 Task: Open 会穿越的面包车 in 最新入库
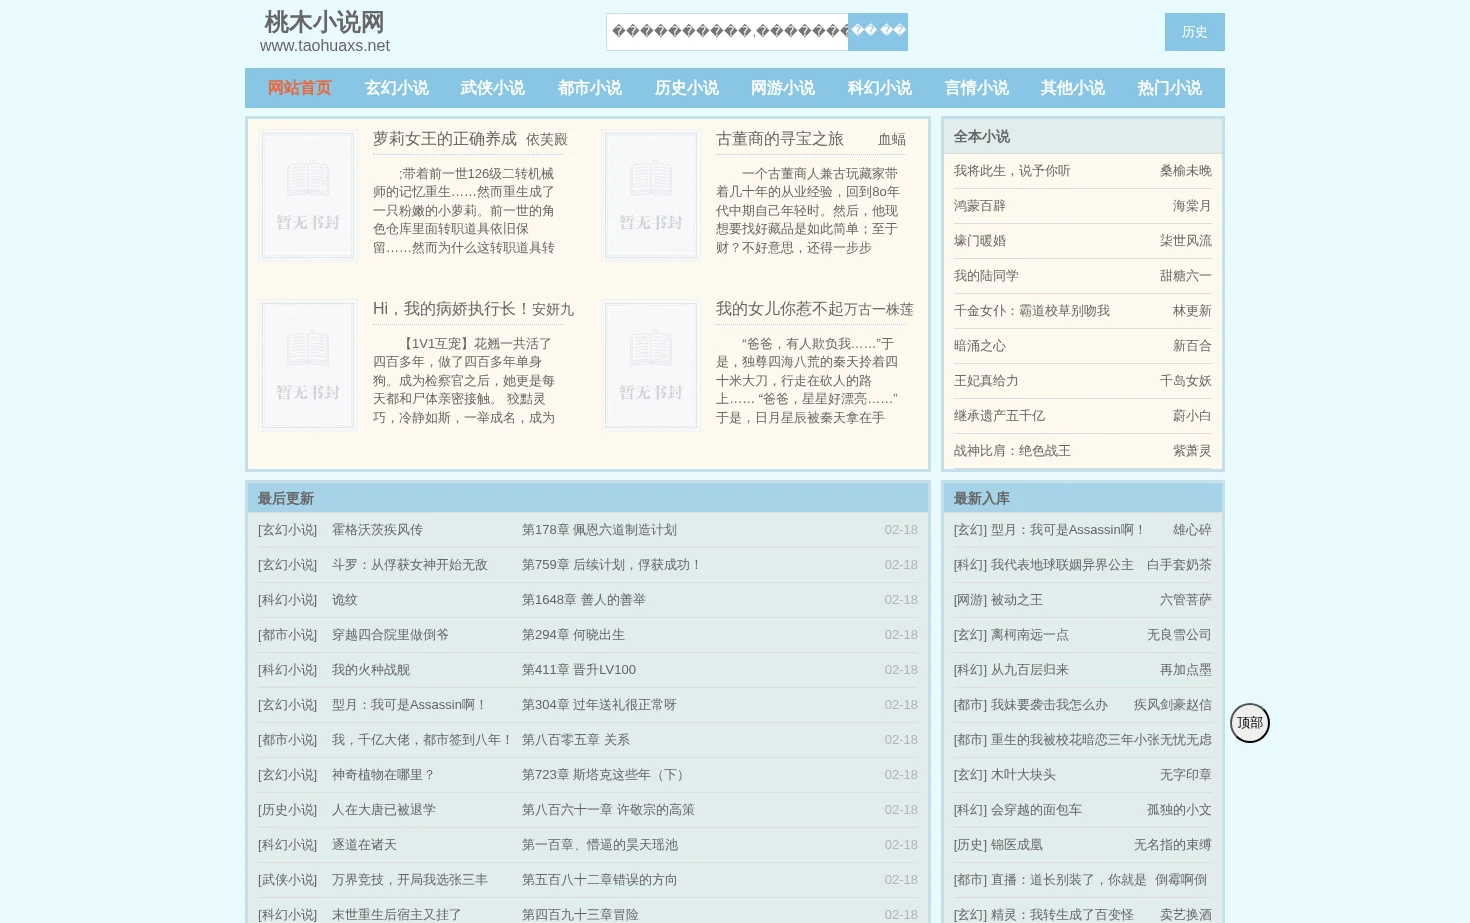[1036, 810]
